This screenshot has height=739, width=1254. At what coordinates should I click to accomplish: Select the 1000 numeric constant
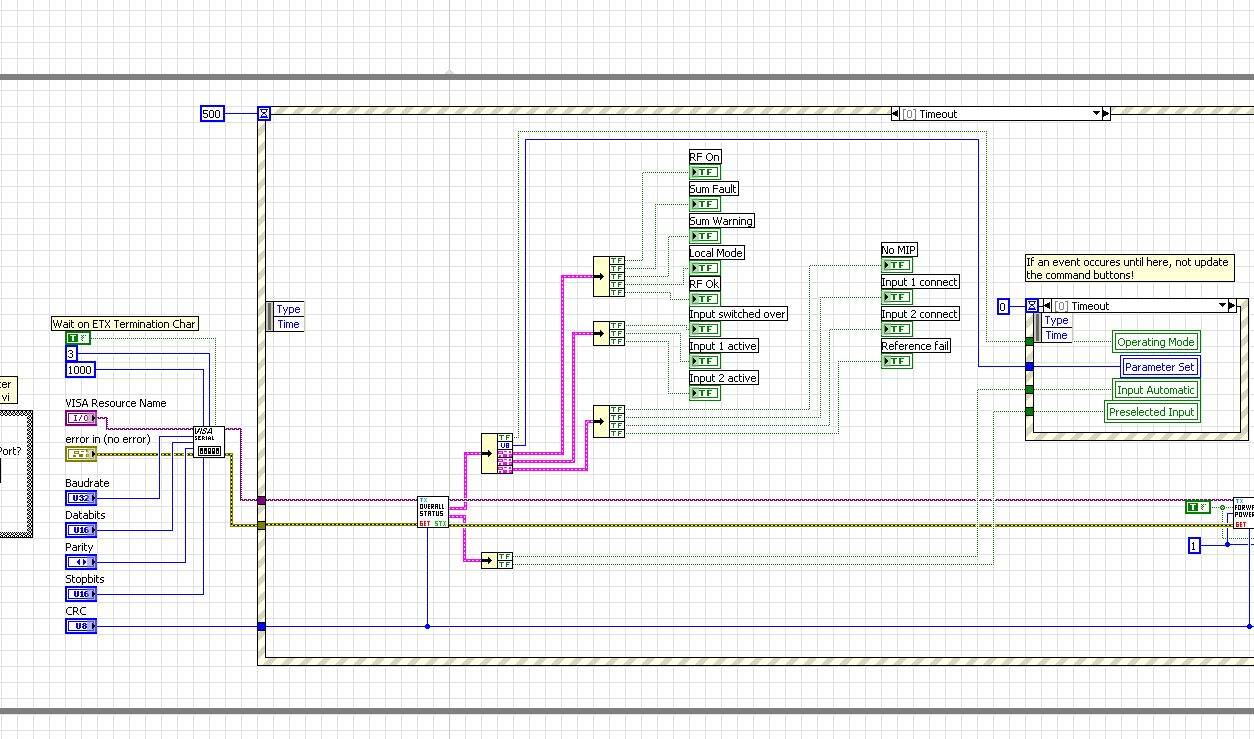(80, 370)
